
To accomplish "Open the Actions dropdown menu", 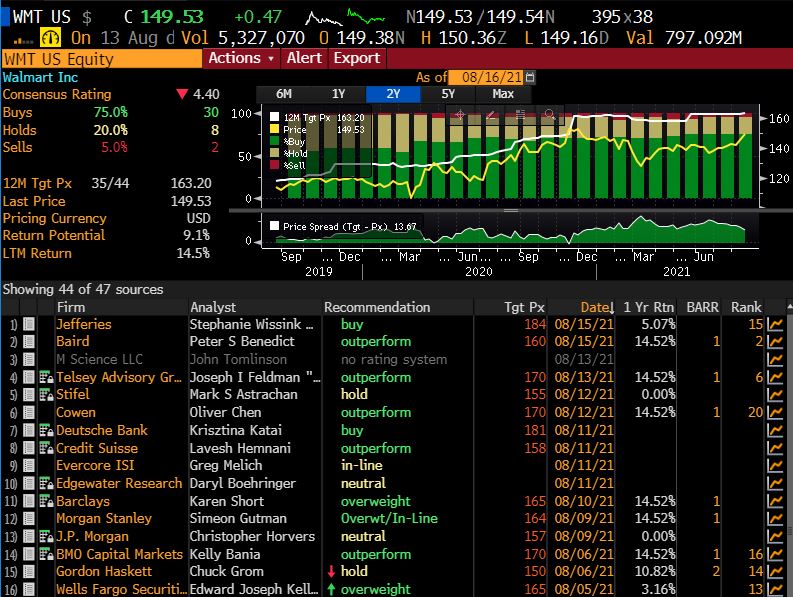I will point(241,58).
